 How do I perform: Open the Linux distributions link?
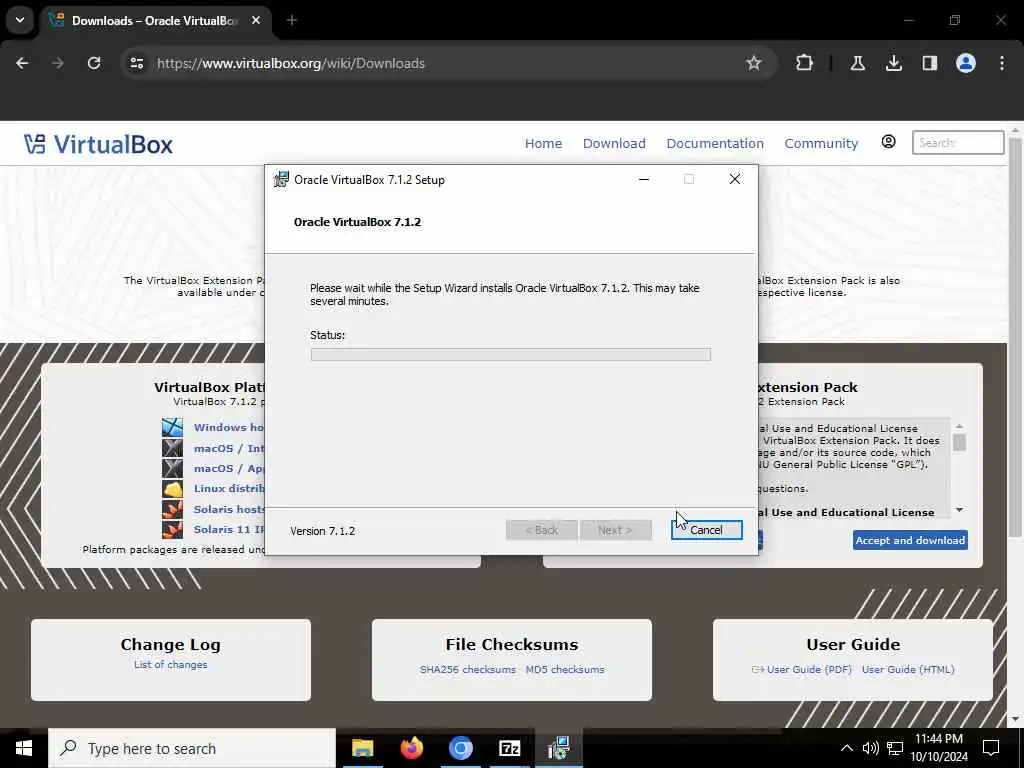(229, 488)
